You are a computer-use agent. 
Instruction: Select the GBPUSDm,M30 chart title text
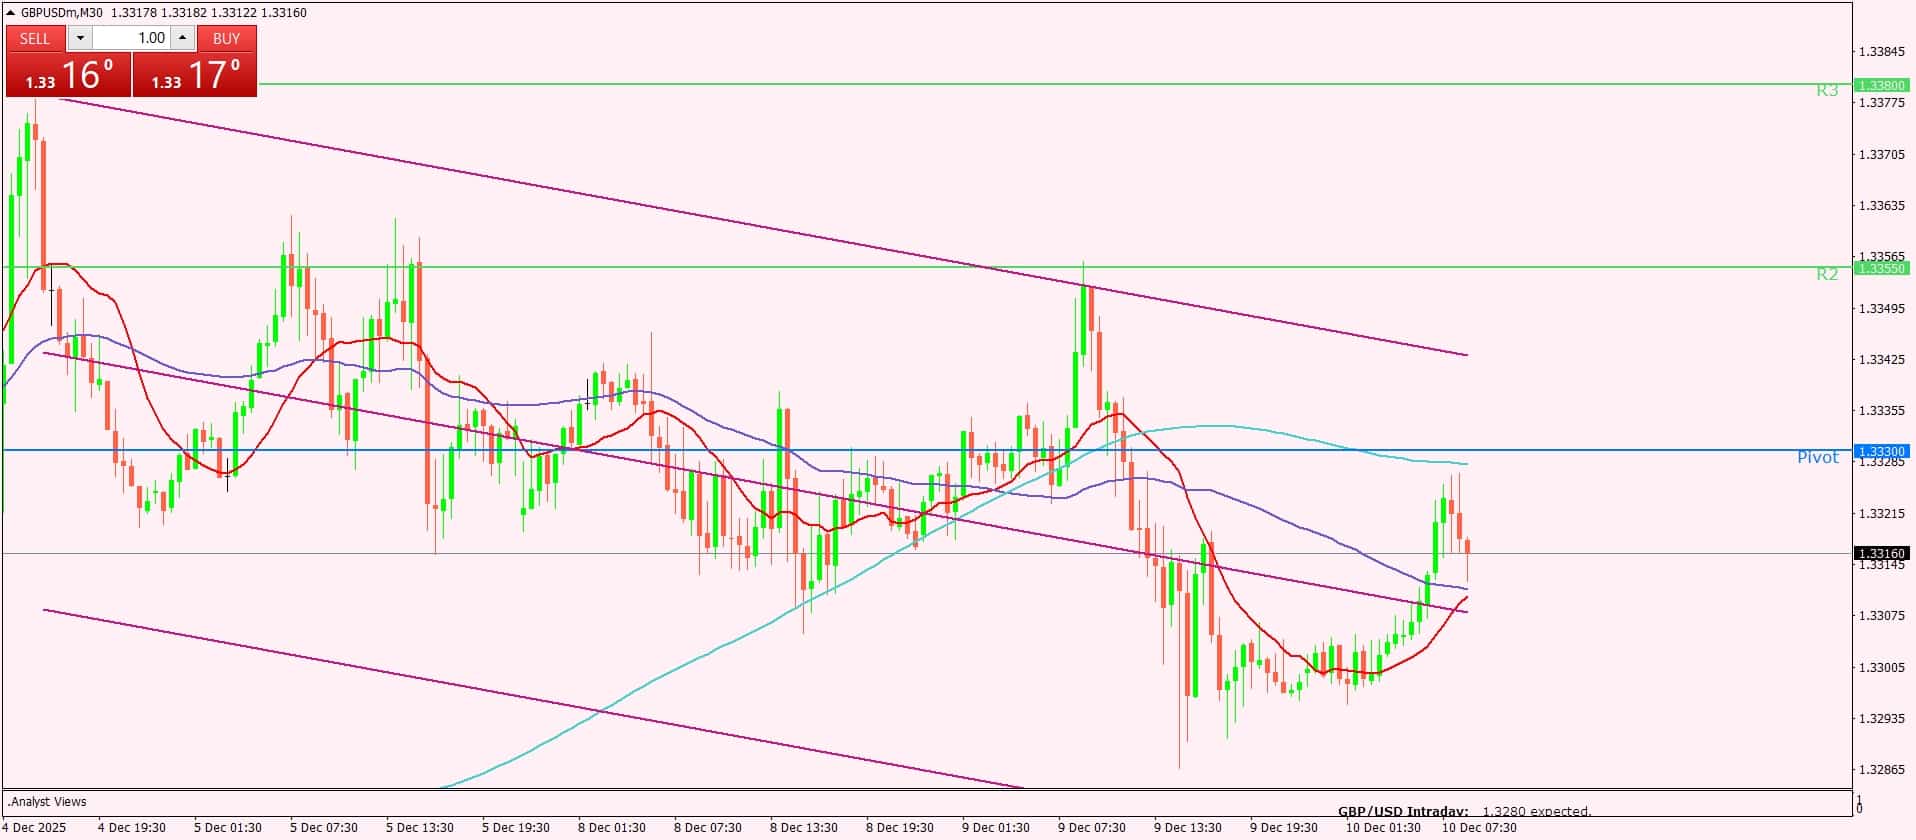(62, 13)
